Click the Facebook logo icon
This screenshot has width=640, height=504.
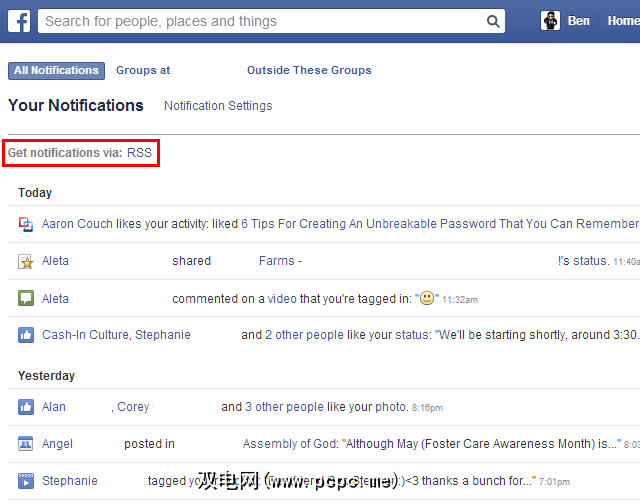[19, 21]
